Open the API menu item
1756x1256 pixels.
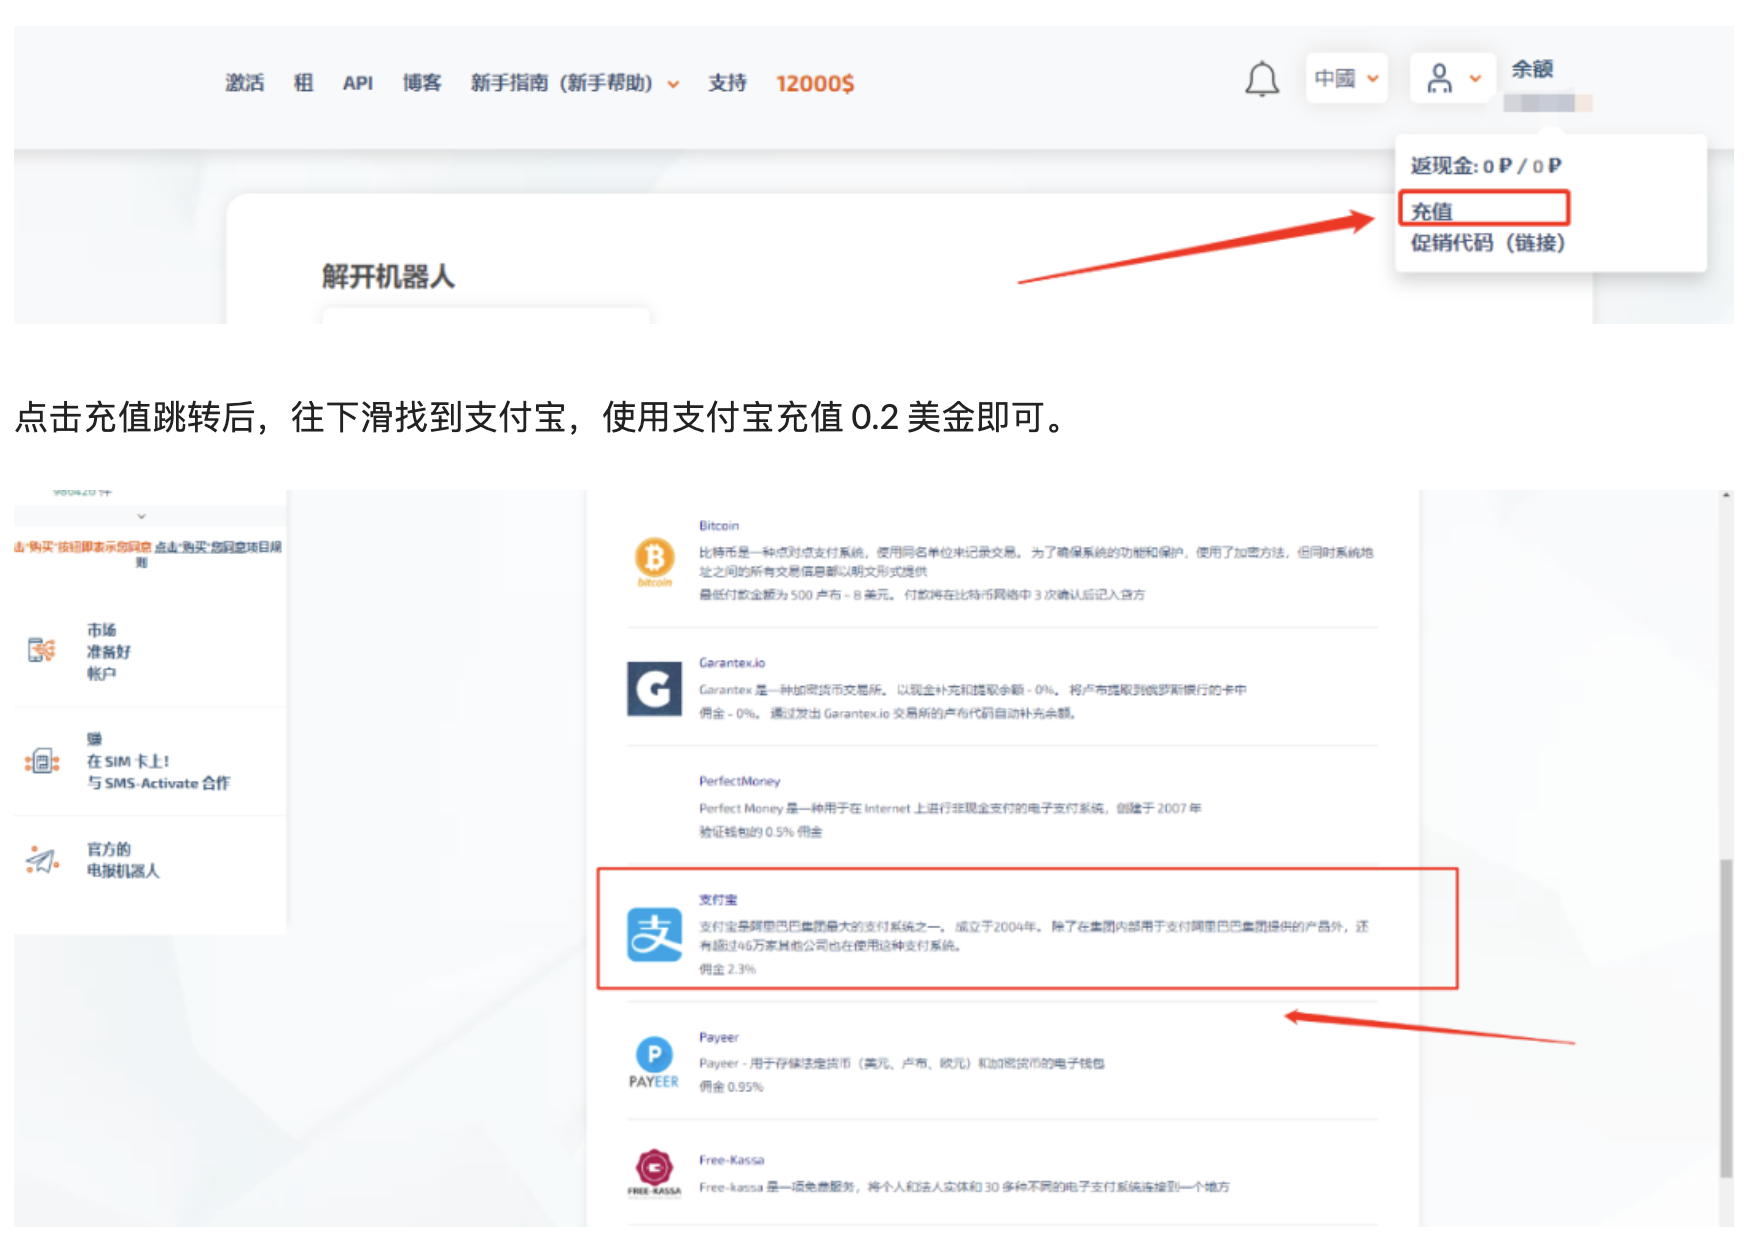(x=358, y=84)
